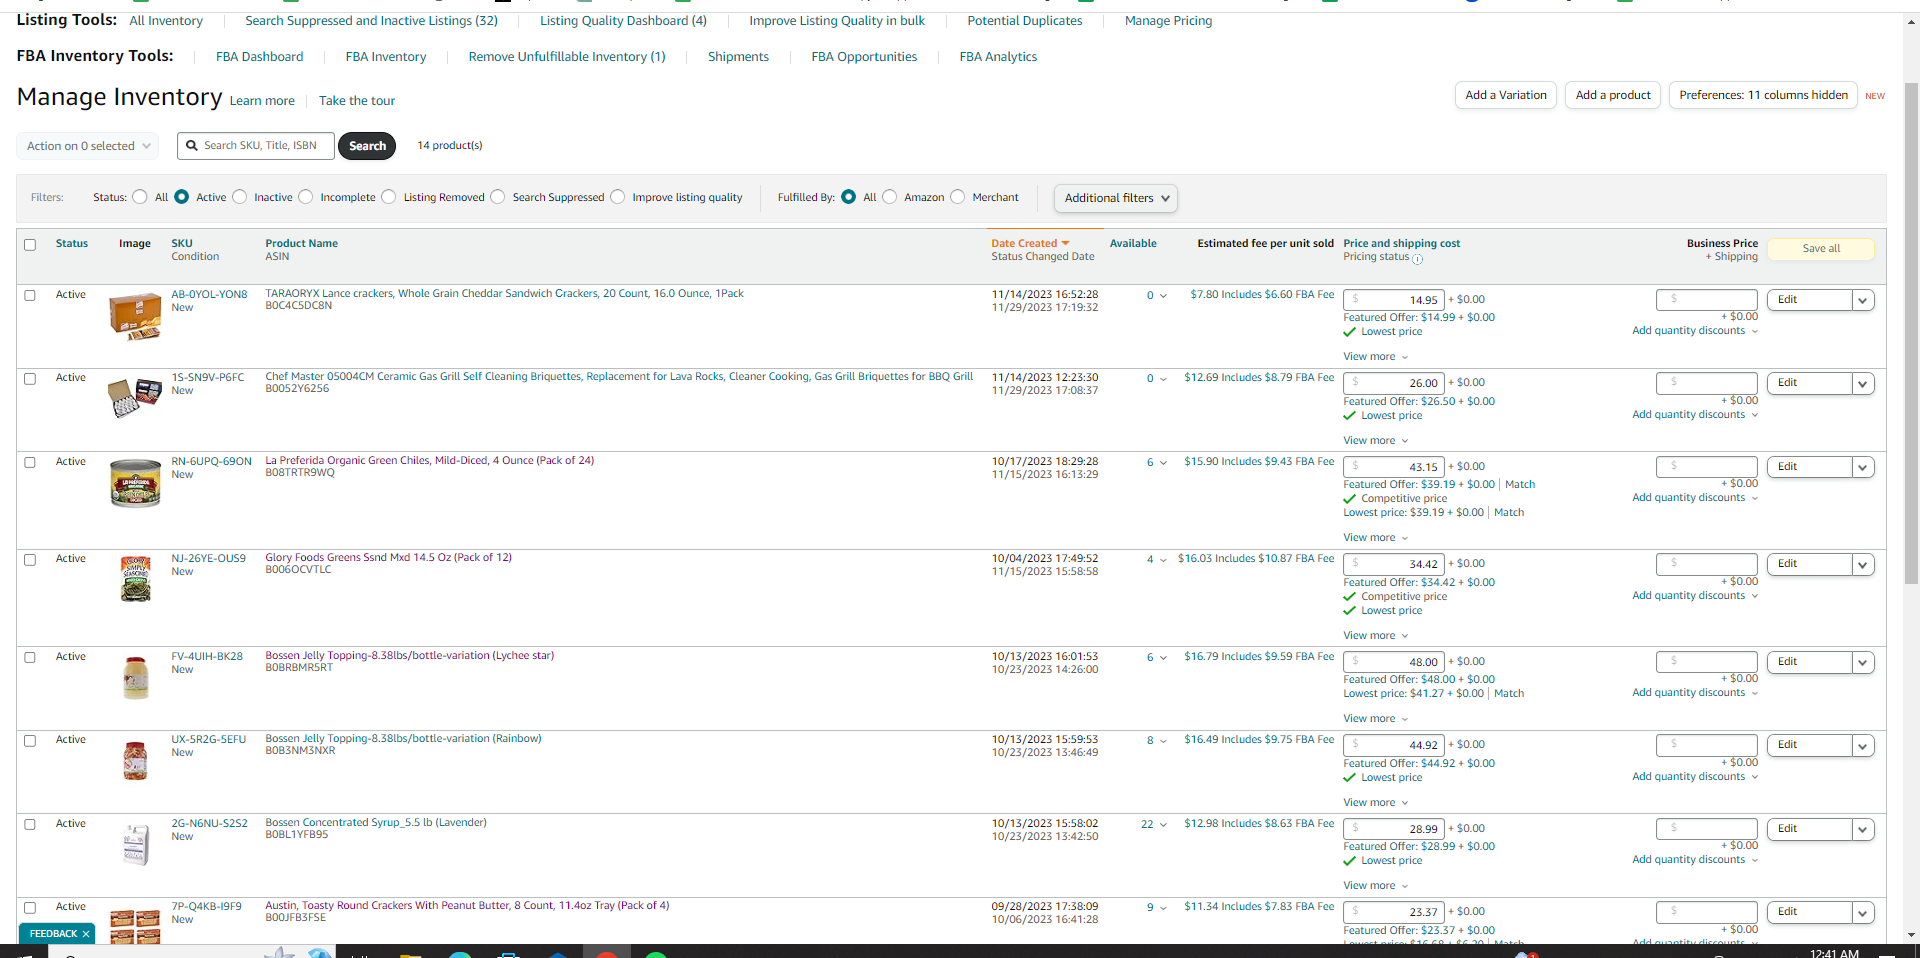Viewport: 1920px width, 958px height.
Task: Go to Listing Quality Dashboard (4)
Action: (x=623, y=21)
